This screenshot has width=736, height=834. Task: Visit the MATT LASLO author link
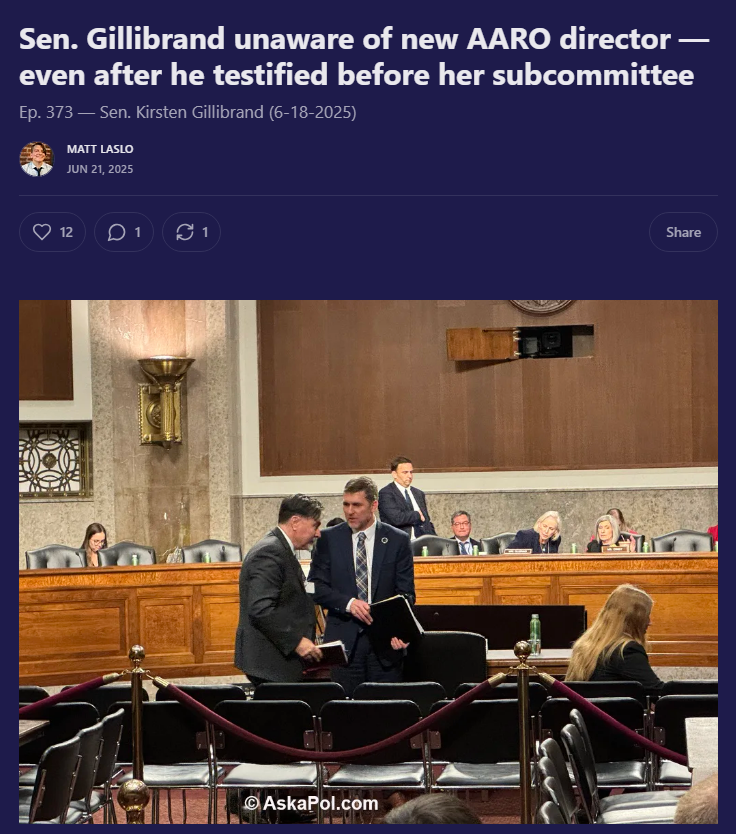100,149
